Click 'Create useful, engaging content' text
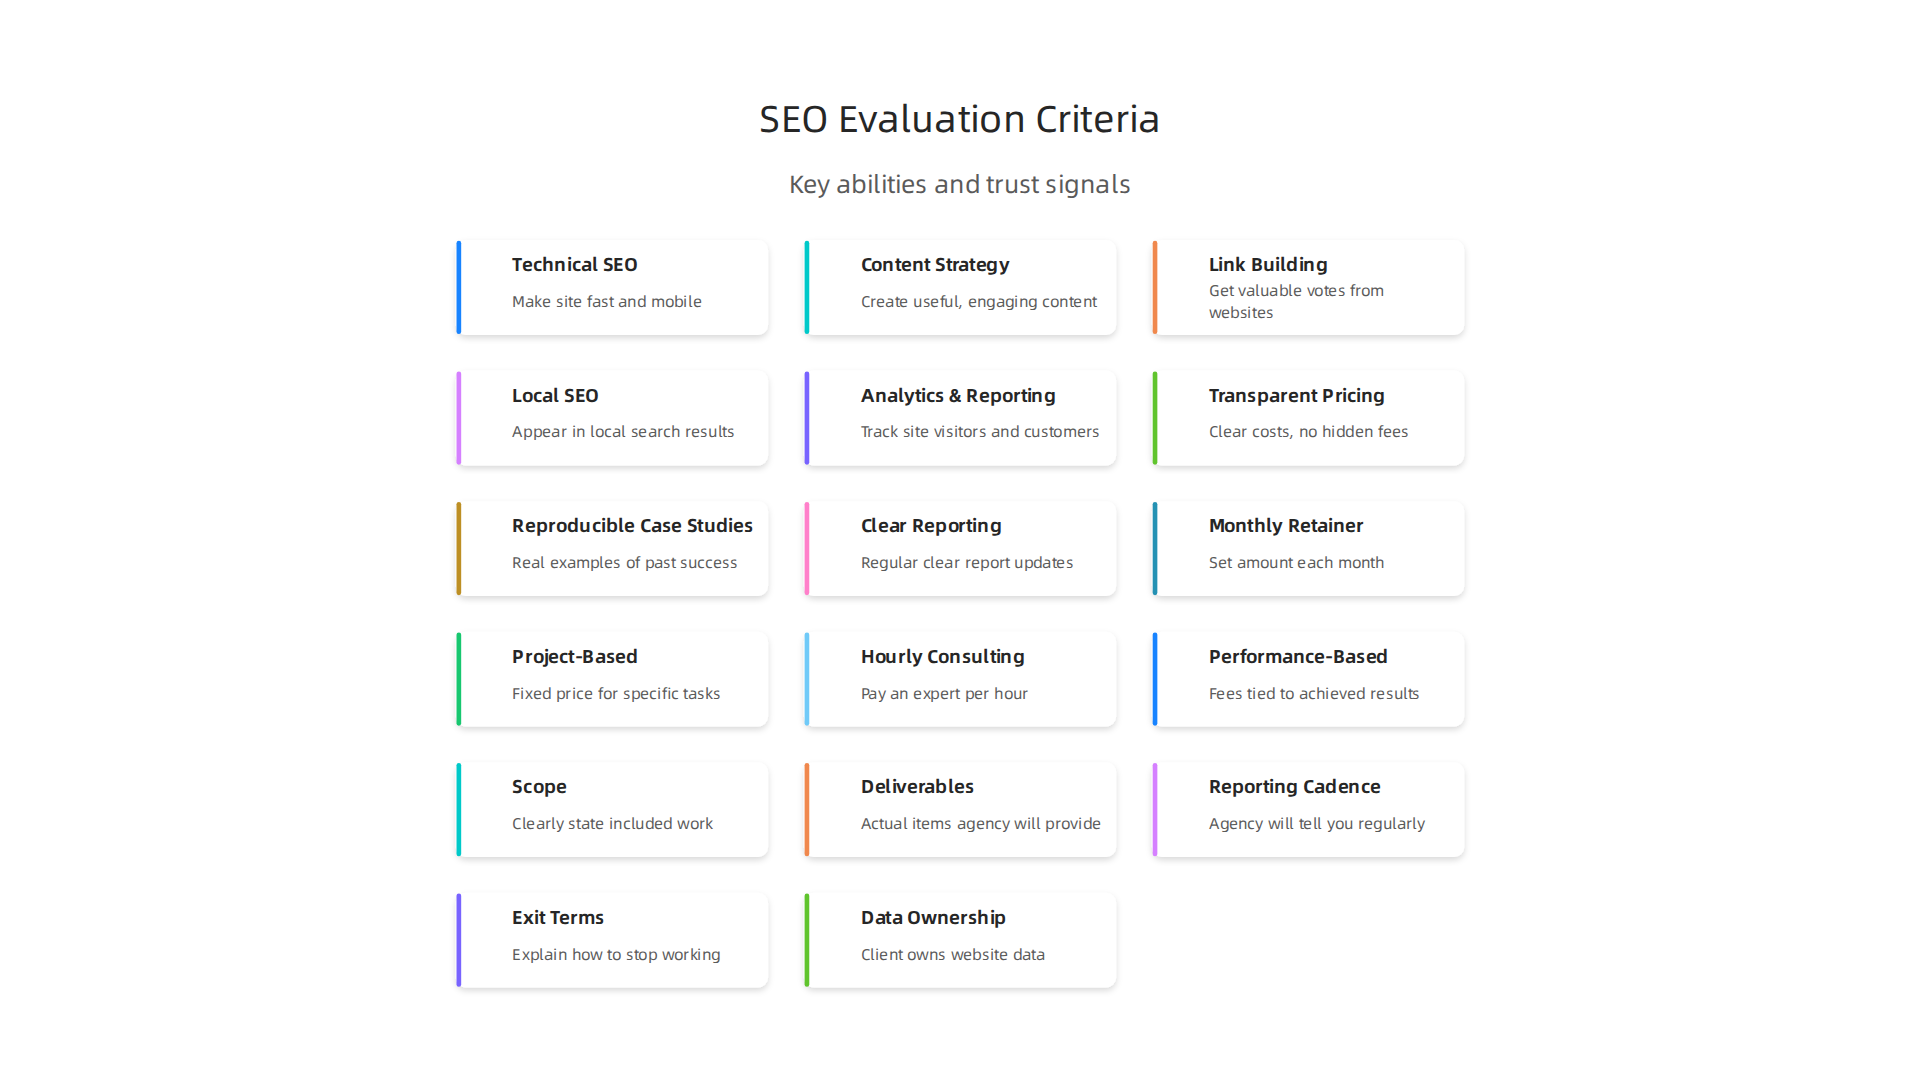1920x1080 pixels. pos(978,302)
